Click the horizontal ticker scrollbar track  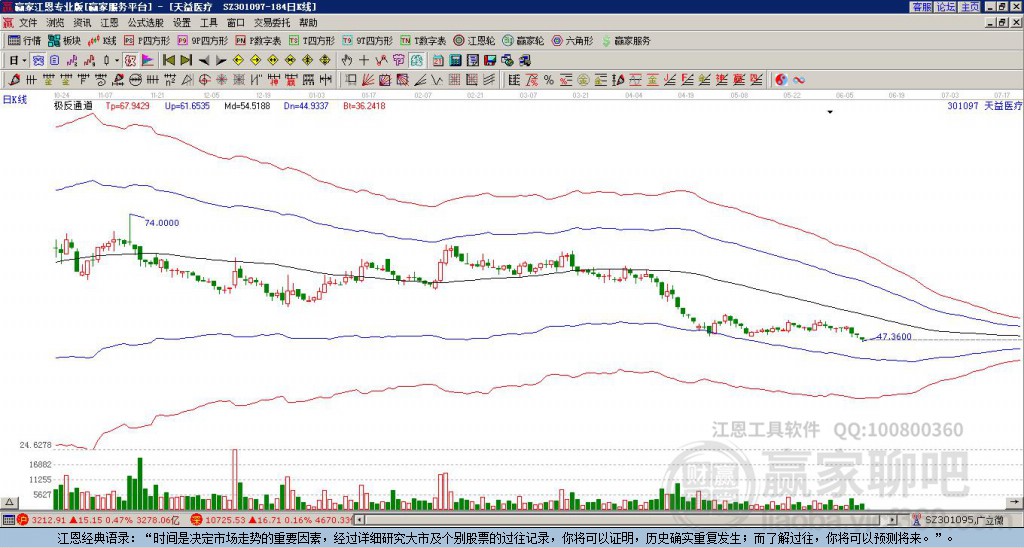(x=627, y=520)
